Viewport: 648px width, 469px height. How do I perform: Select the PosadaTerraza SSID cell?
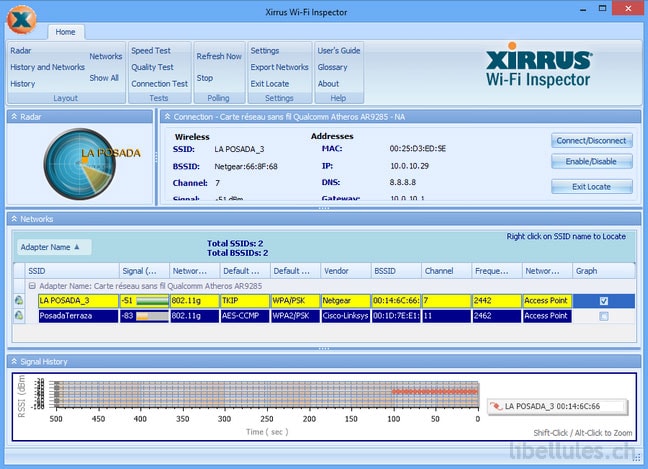tap(78, 316)
